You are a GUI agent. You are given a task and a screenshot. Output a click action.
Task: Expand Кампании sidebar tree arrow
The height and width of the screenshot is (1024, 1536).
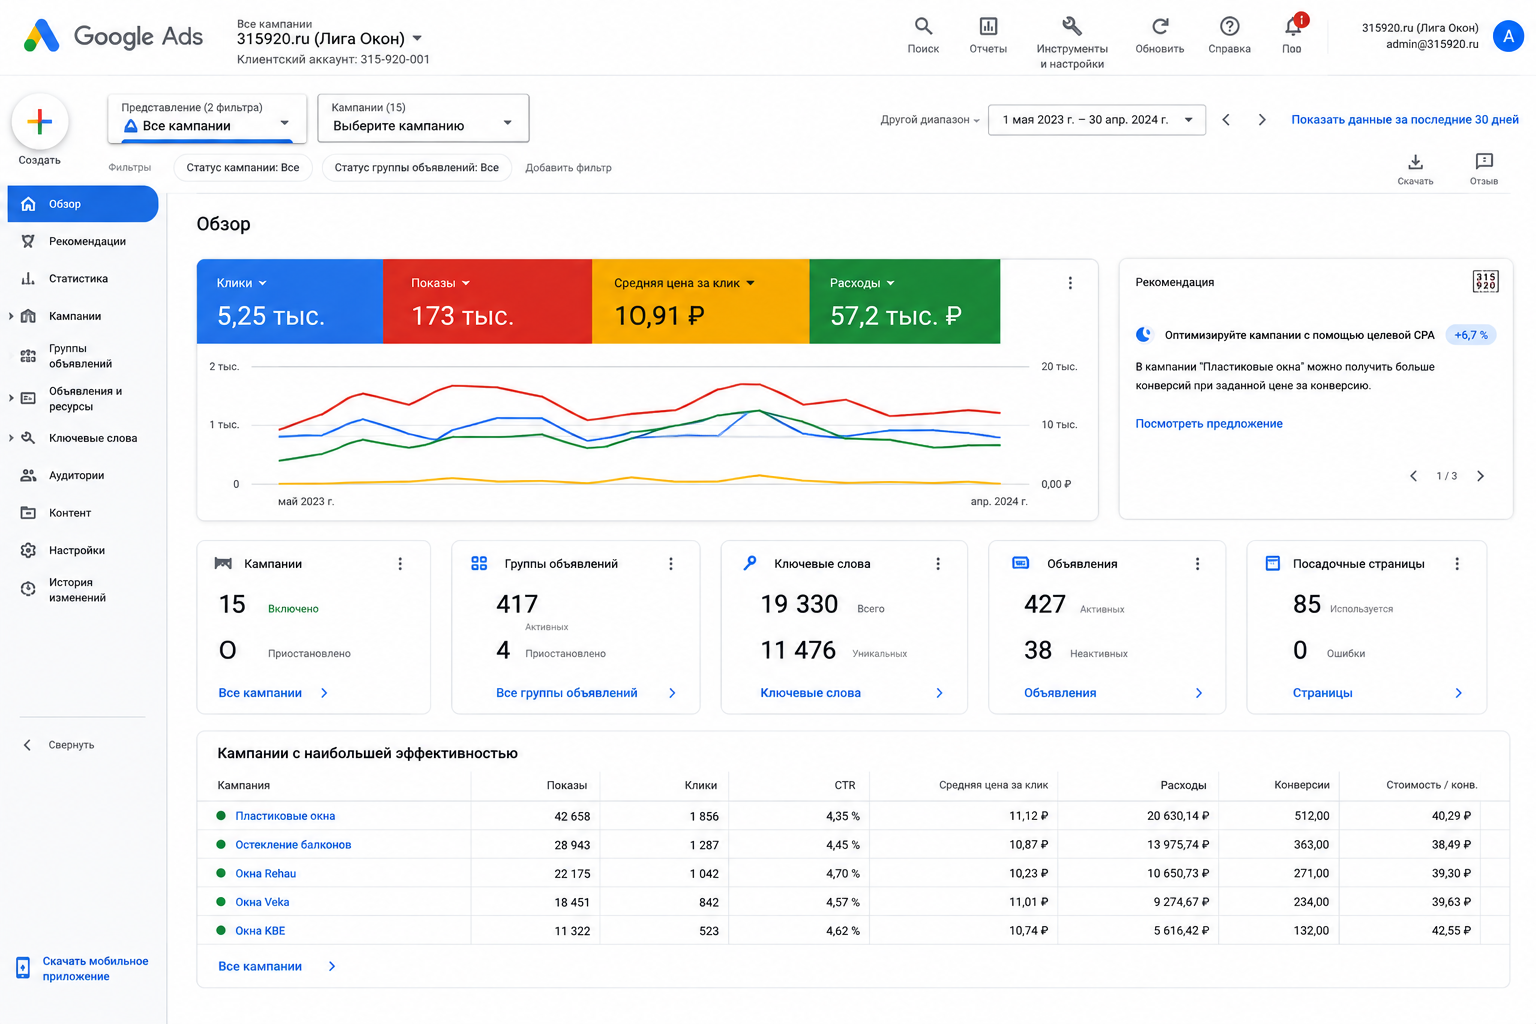click(11, 316)
